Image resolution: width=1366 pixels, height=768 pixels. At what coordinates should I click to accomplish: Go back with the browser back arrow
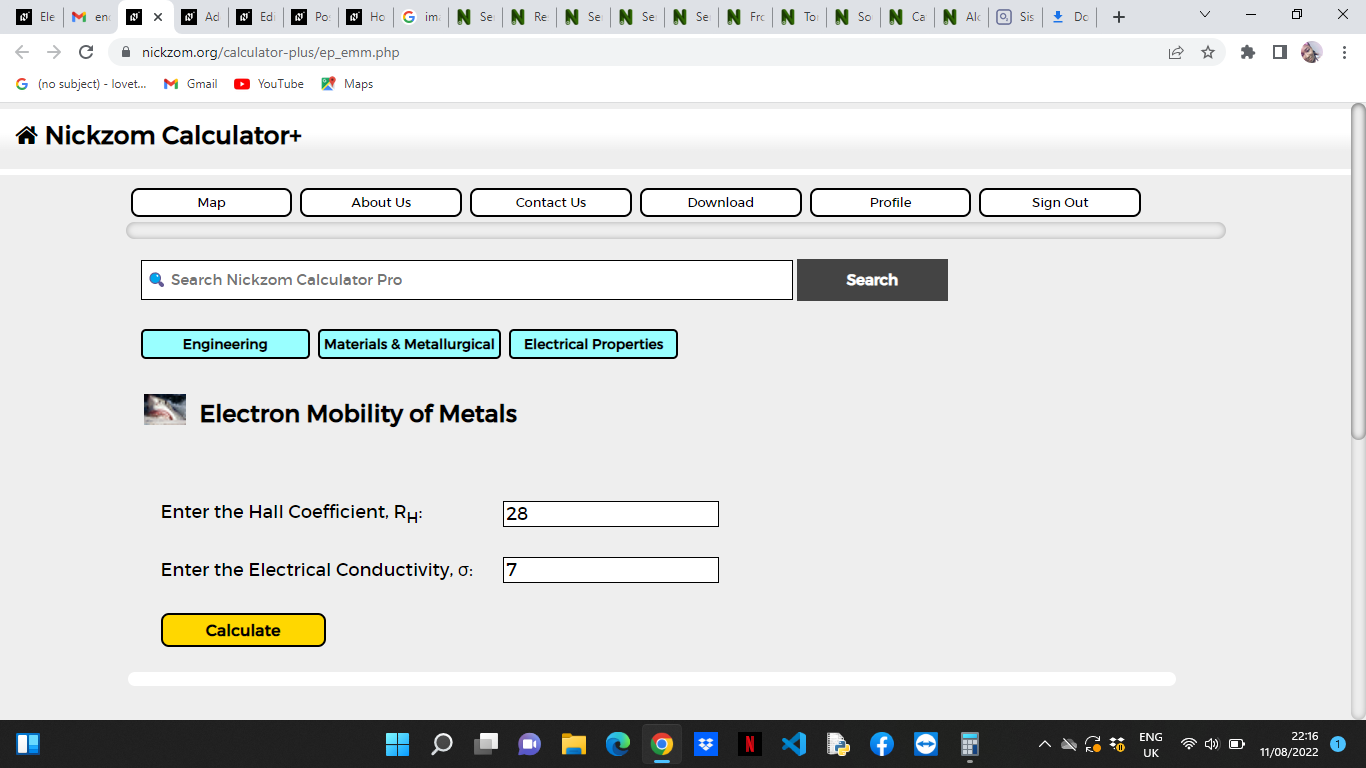coord(22,52)
